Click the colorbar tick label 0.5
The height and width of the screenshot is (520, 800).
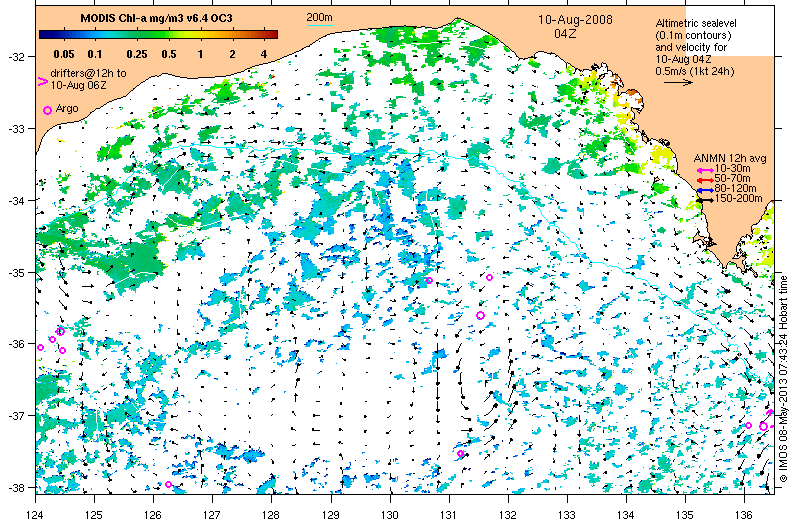coord(169,54)
